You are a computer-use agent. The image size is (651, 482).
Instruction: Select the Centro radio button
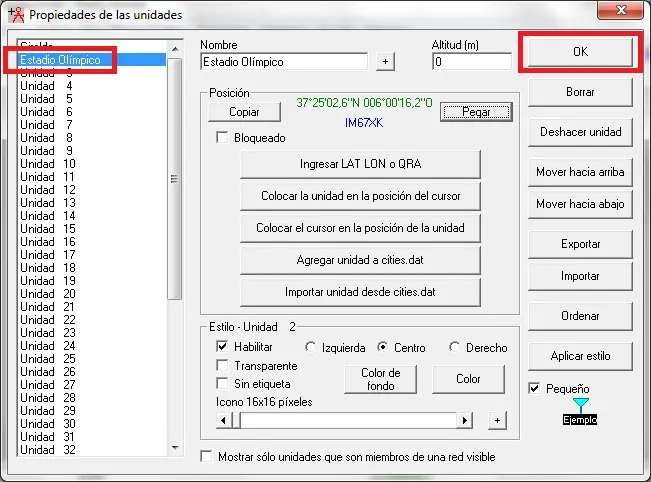tap(382, 347)
